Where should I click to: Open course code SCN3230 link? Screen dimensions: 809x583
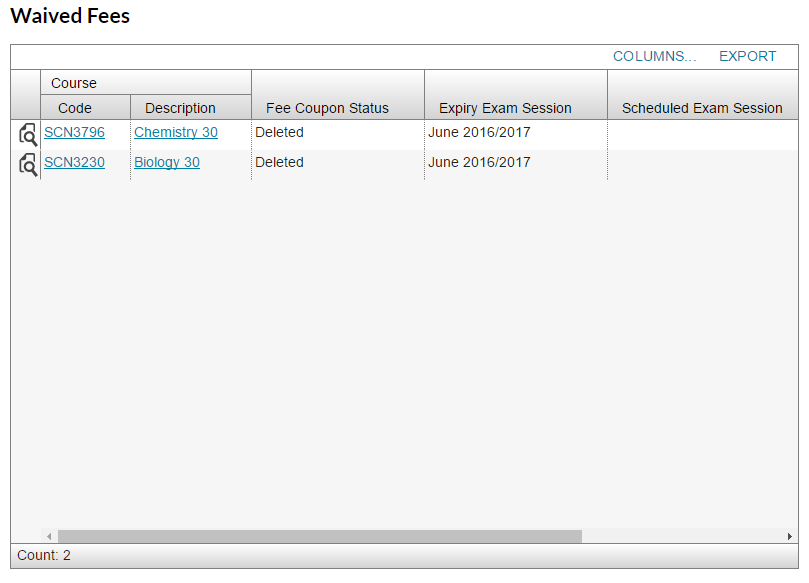74,162
